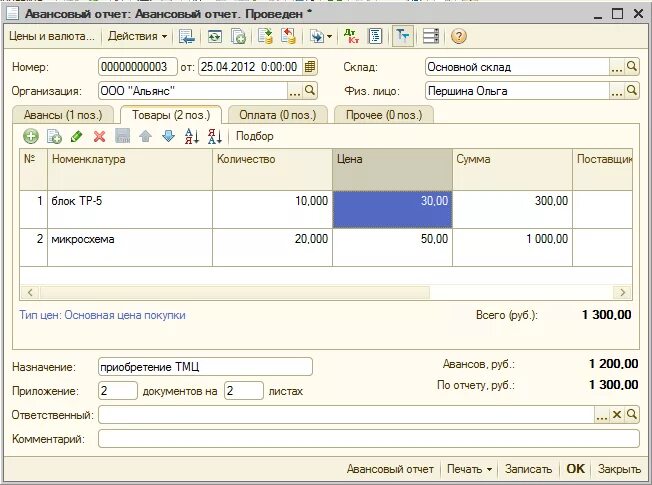Image resolution: width=652 pixels, height=485 pixels.
Task: Open Организация item with the magnifier icon
Action: [x=310, y=91]
